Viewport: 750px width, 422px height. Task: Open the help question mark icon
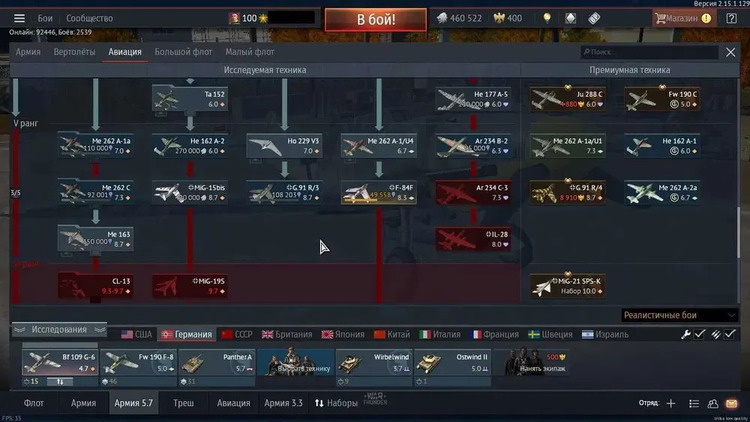[x=731, y=18]
